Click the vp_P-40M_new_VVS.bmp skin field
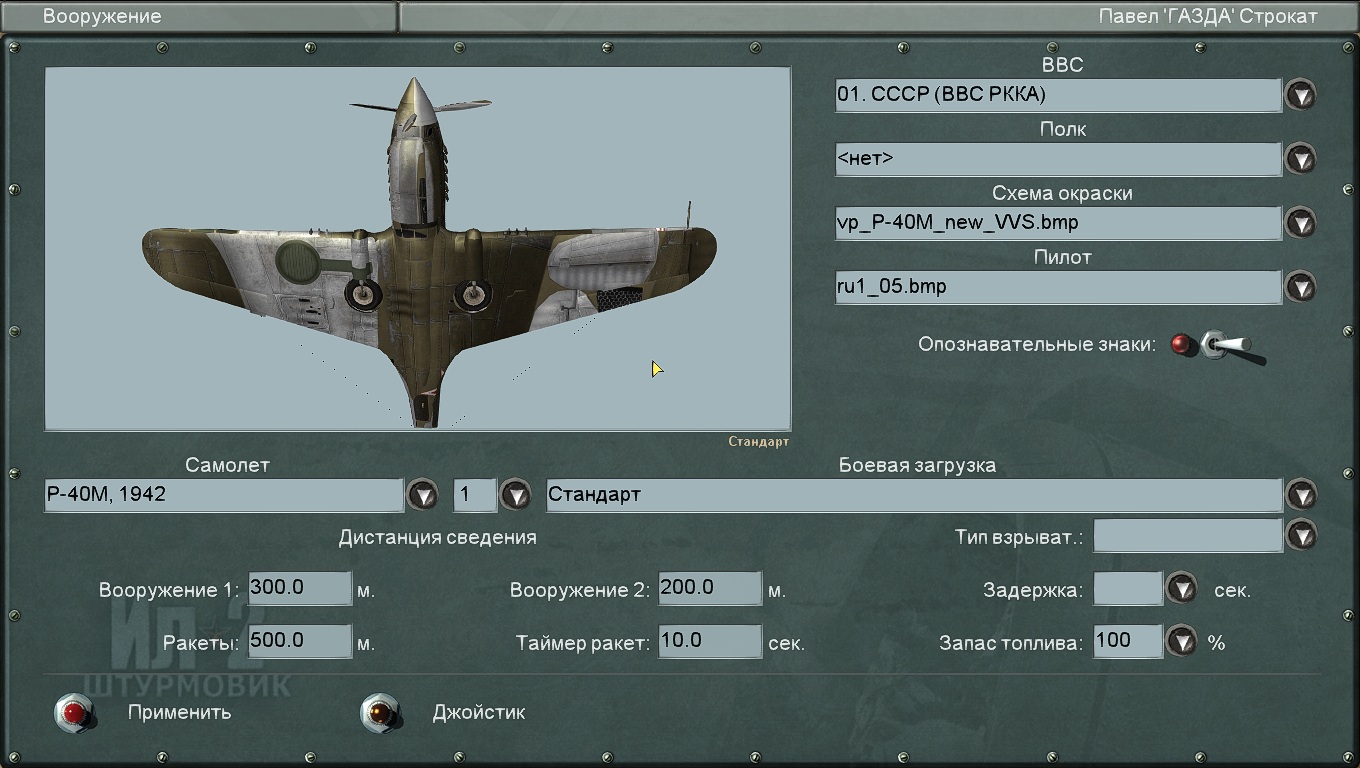This screenshot has width=1360, height=768. point(1058,223)
